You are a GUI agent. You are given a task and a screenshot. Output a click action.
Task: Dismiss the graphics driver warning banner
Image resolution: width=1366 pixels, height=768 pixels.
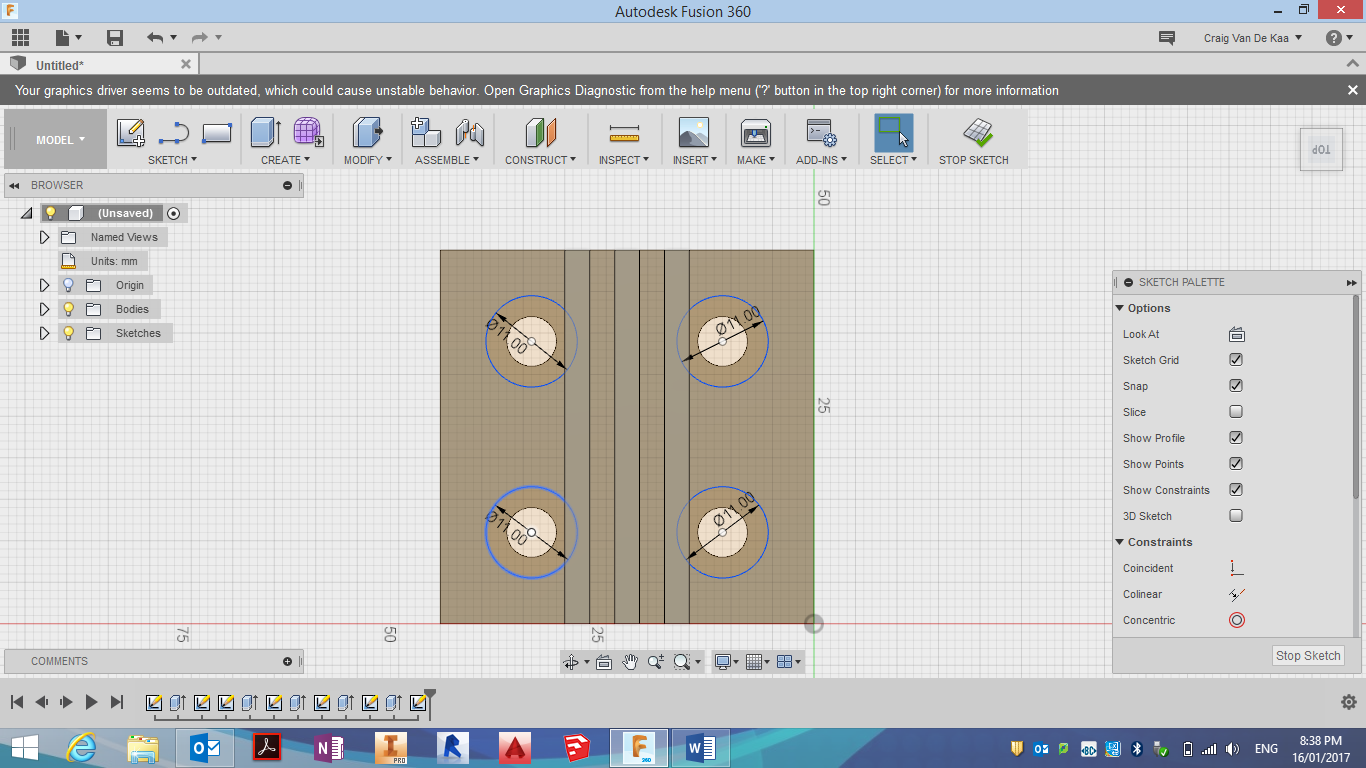tap(1352, 90)
